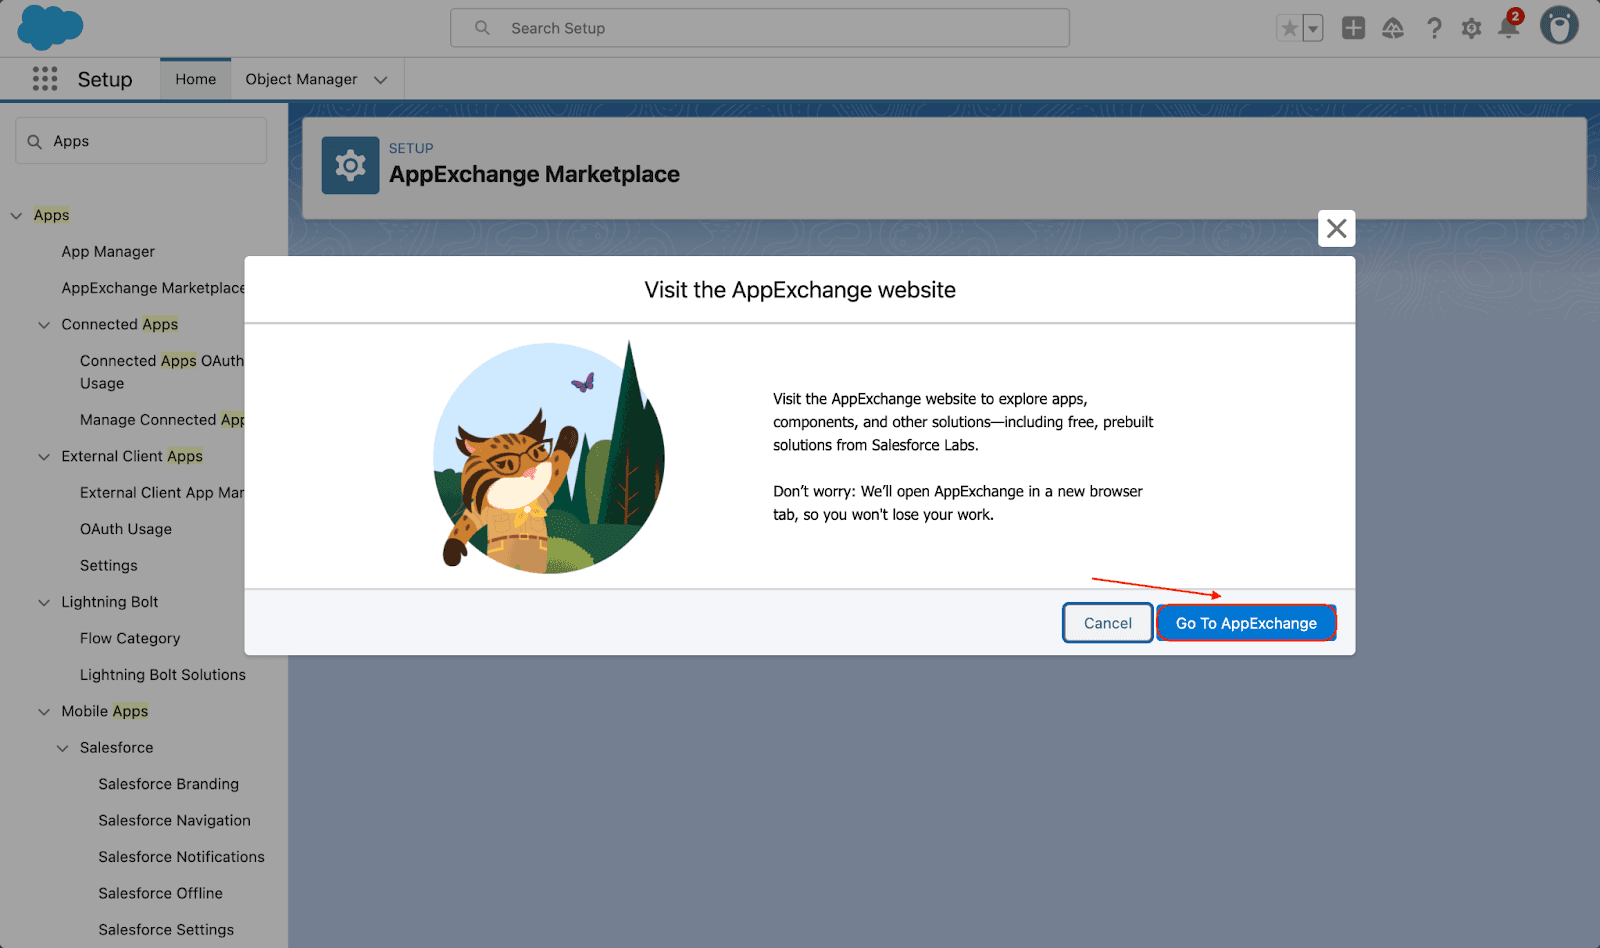This screenshot has width=1600, height=948.
Task: Click the Salesforce cloud logo
Action: pos(50,27)
